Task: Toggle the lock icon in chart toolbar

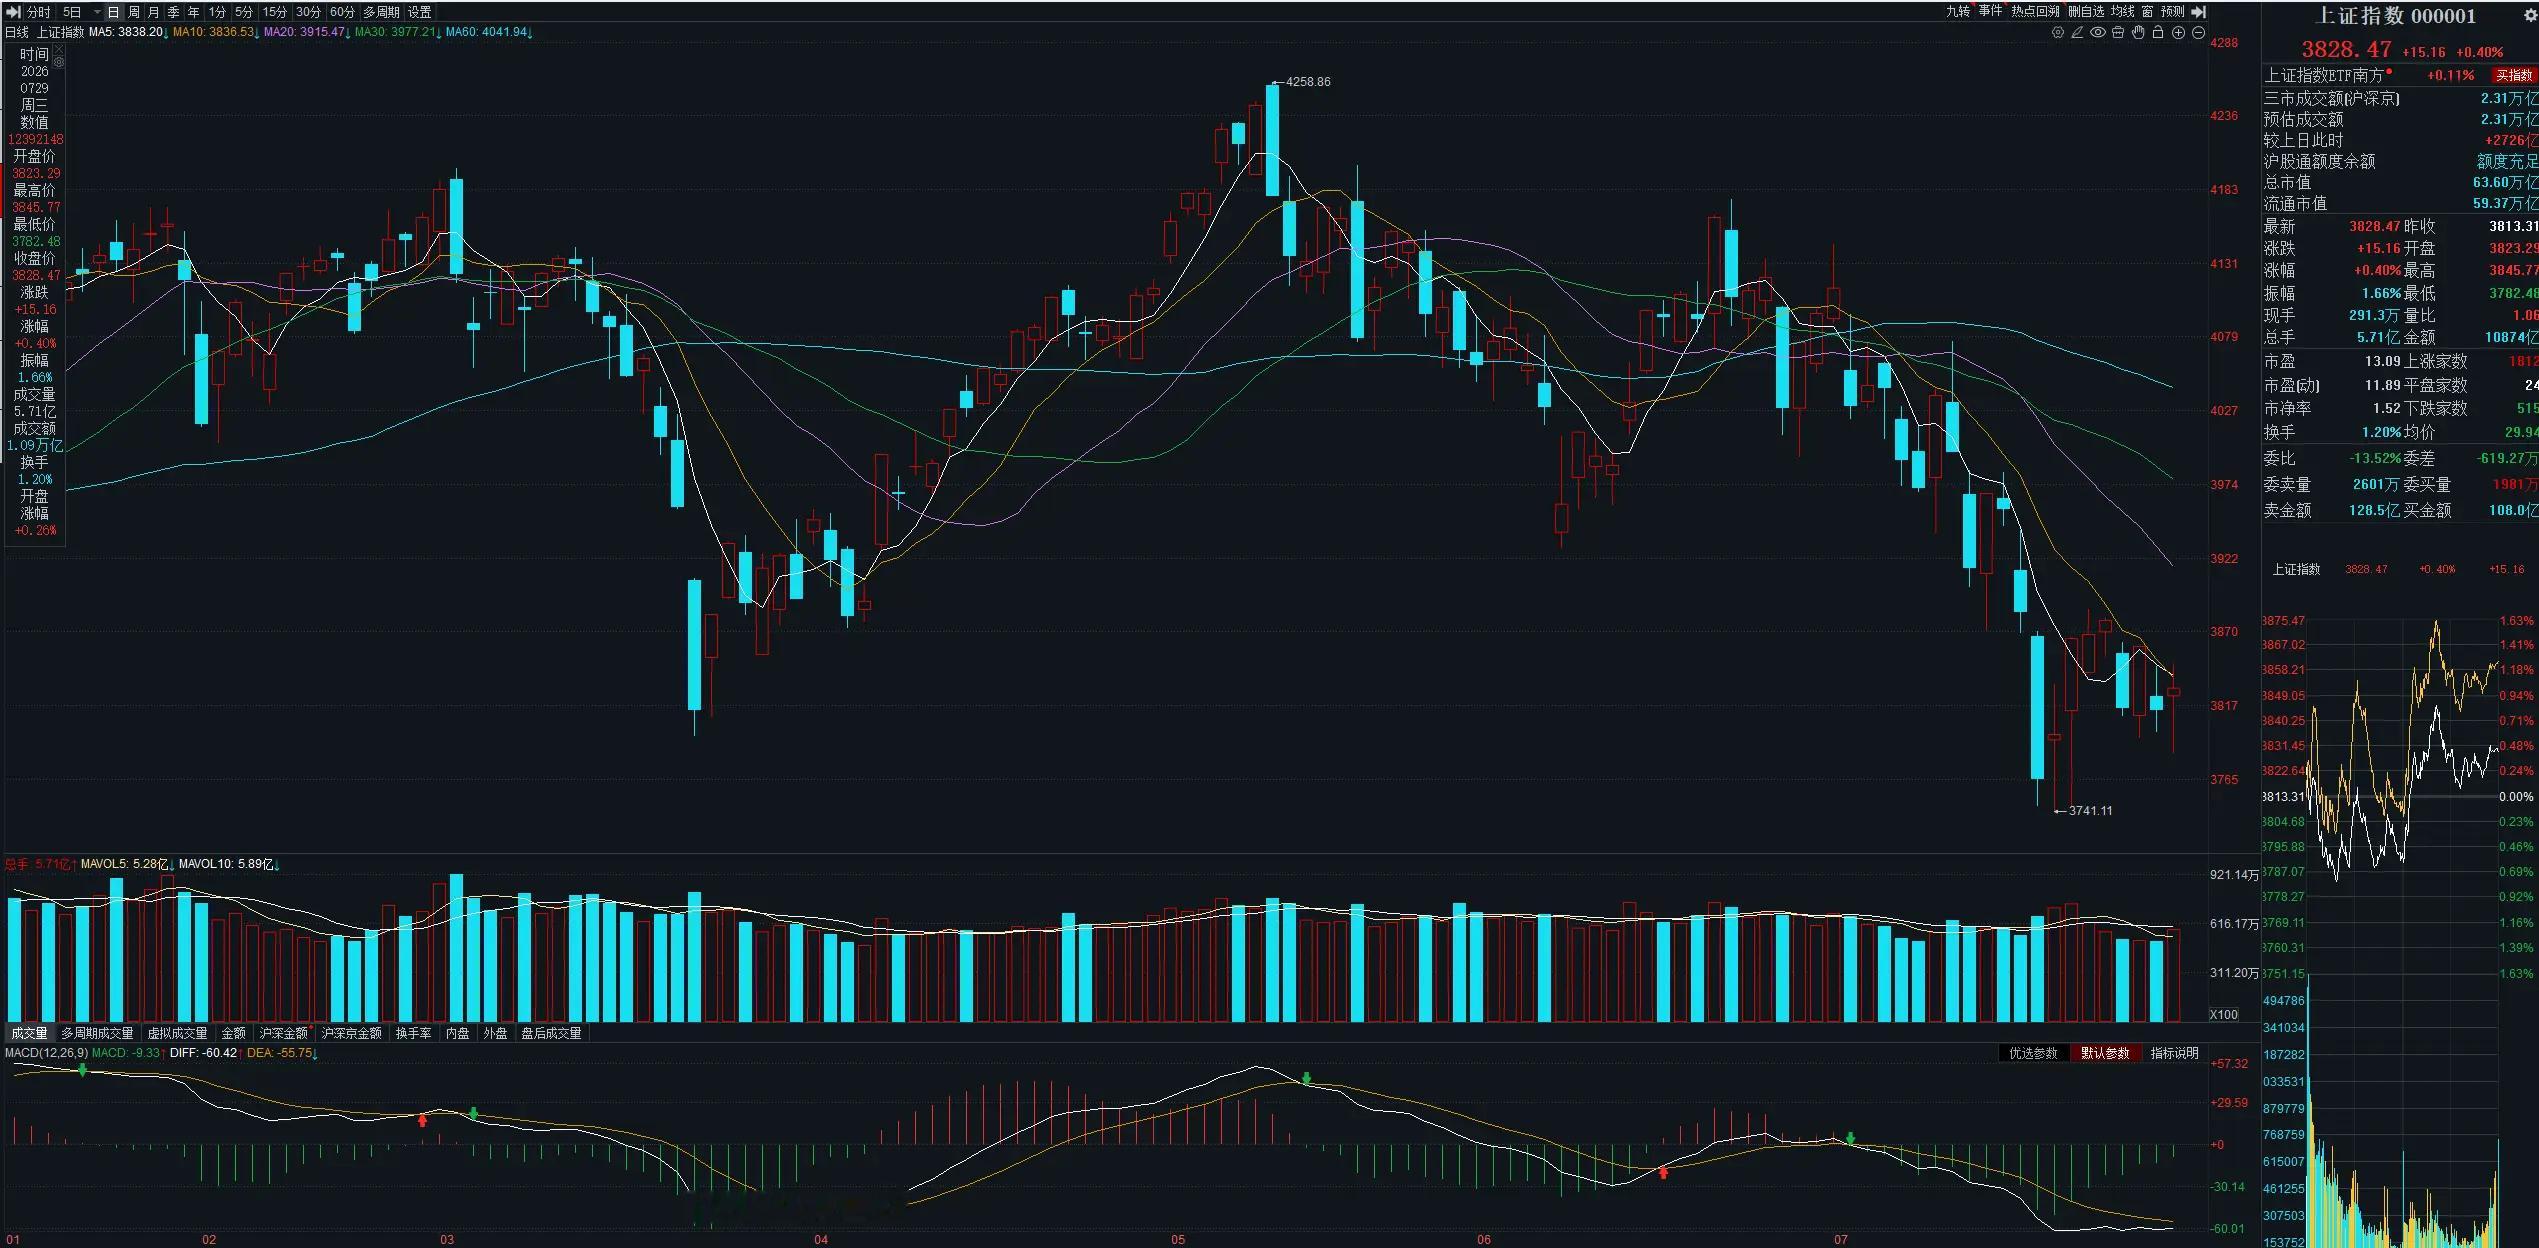Action: point(2158,33)
